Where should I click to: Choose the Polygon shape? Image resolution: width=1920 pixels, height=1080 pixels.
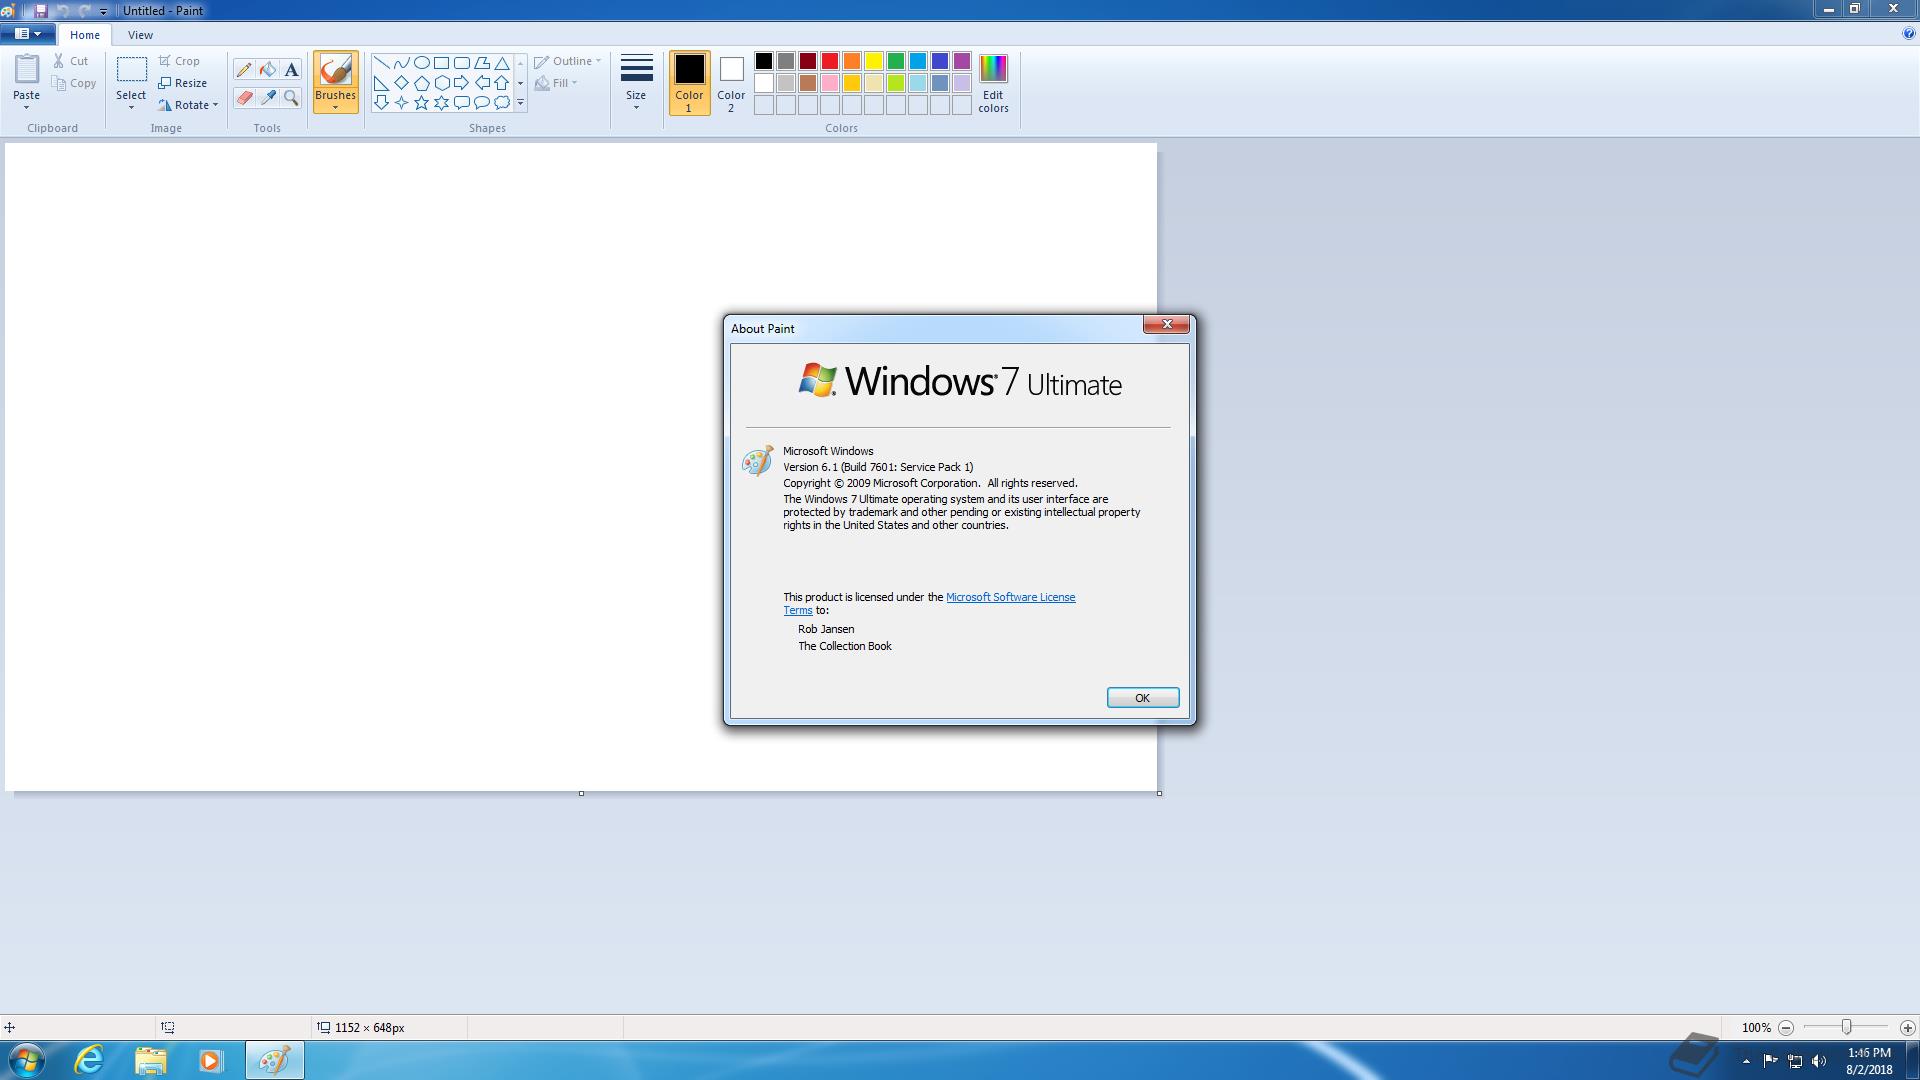tap(481, 62)
